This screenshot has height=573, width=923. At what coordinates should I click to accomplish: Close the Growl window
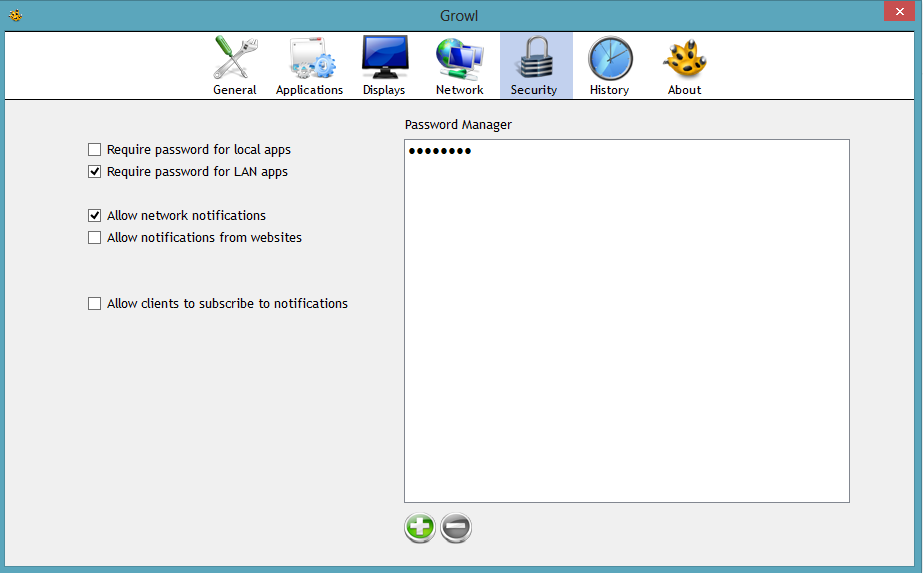click(x=899, y=11)
